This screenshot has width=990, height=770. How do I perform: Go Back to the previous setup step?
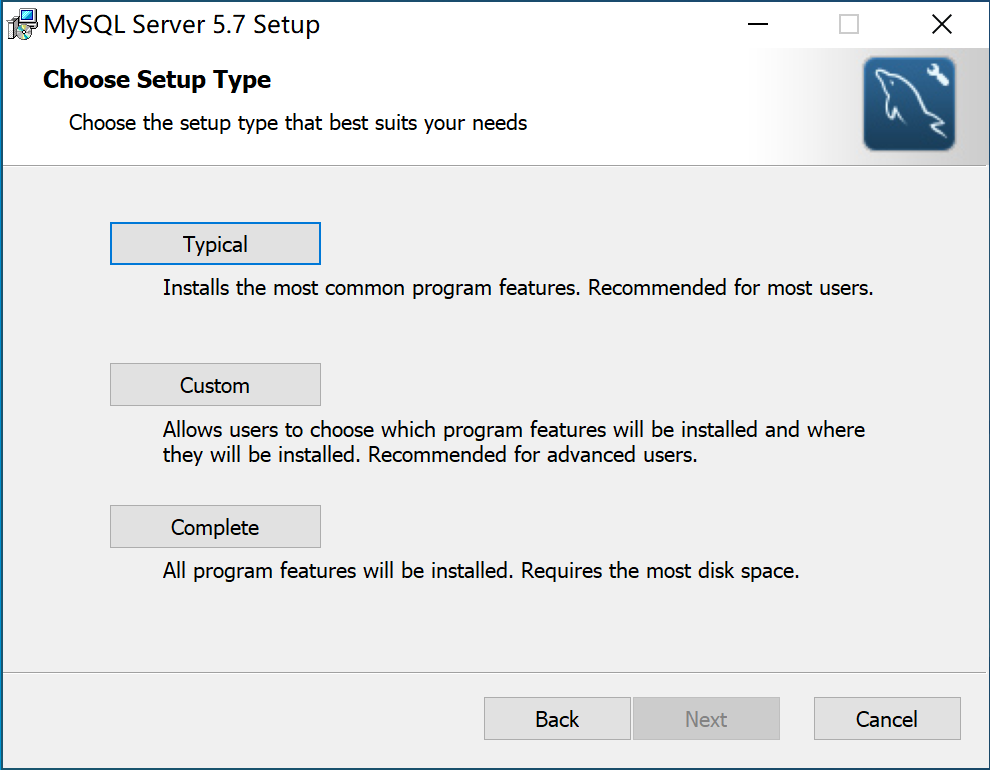pyautogui.click(x=557, y=719)
